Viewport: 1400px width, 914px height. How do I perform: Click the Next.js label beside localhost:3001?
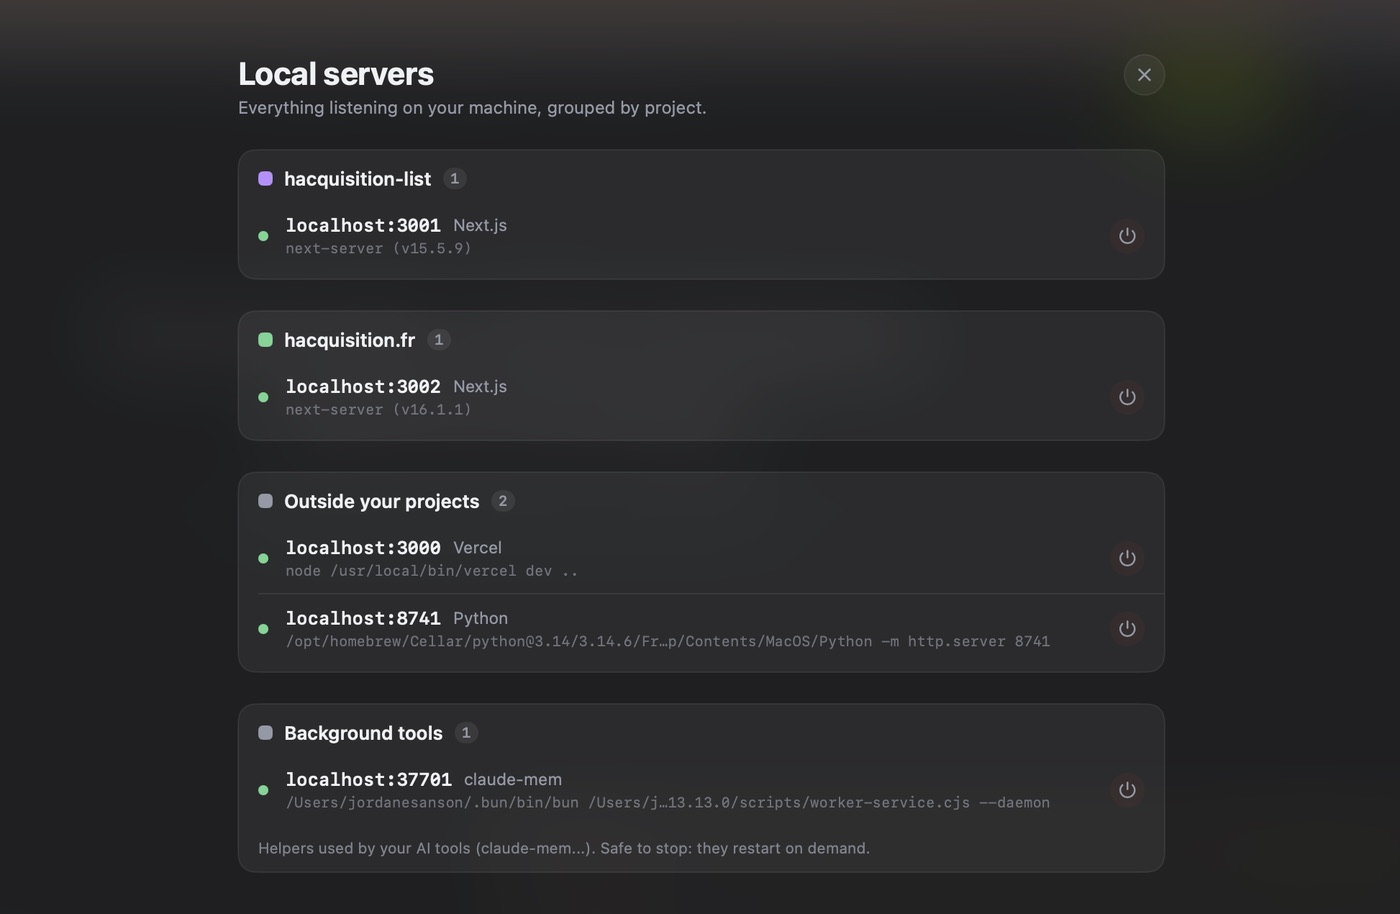pyautogui.click(x=480, y=226)
